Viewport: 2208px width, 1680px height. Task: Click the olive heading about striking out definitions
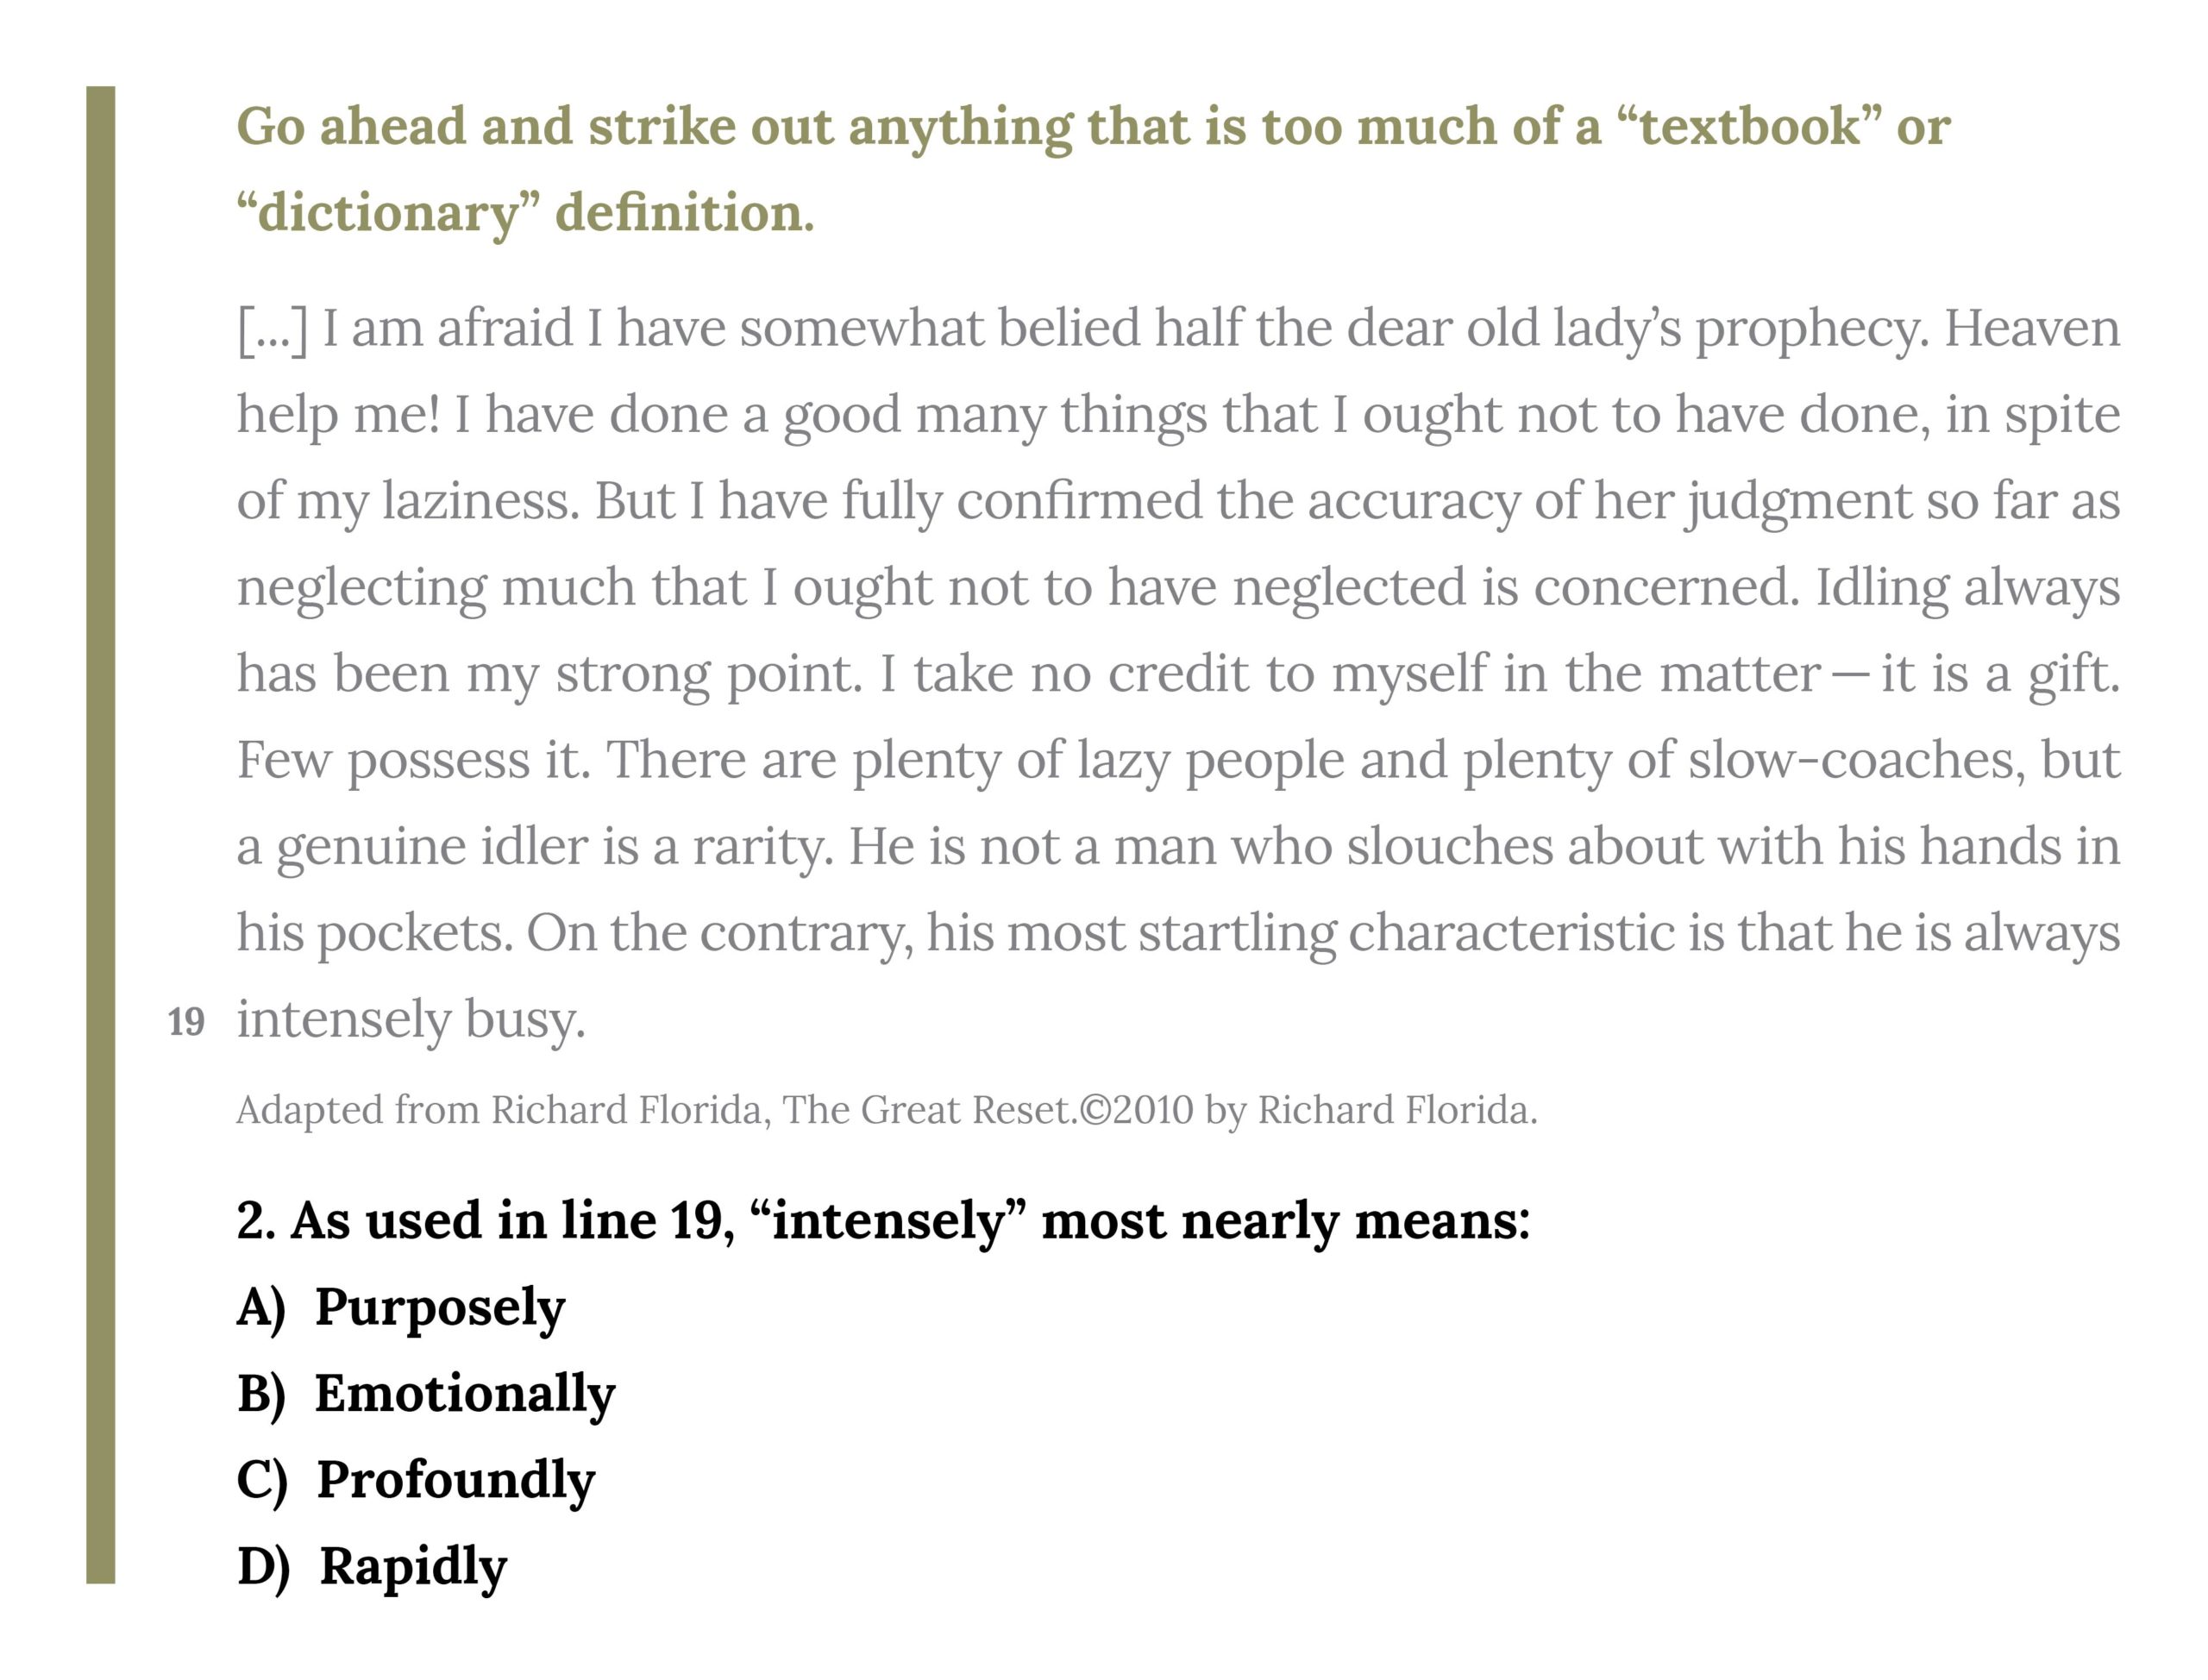1093,169
